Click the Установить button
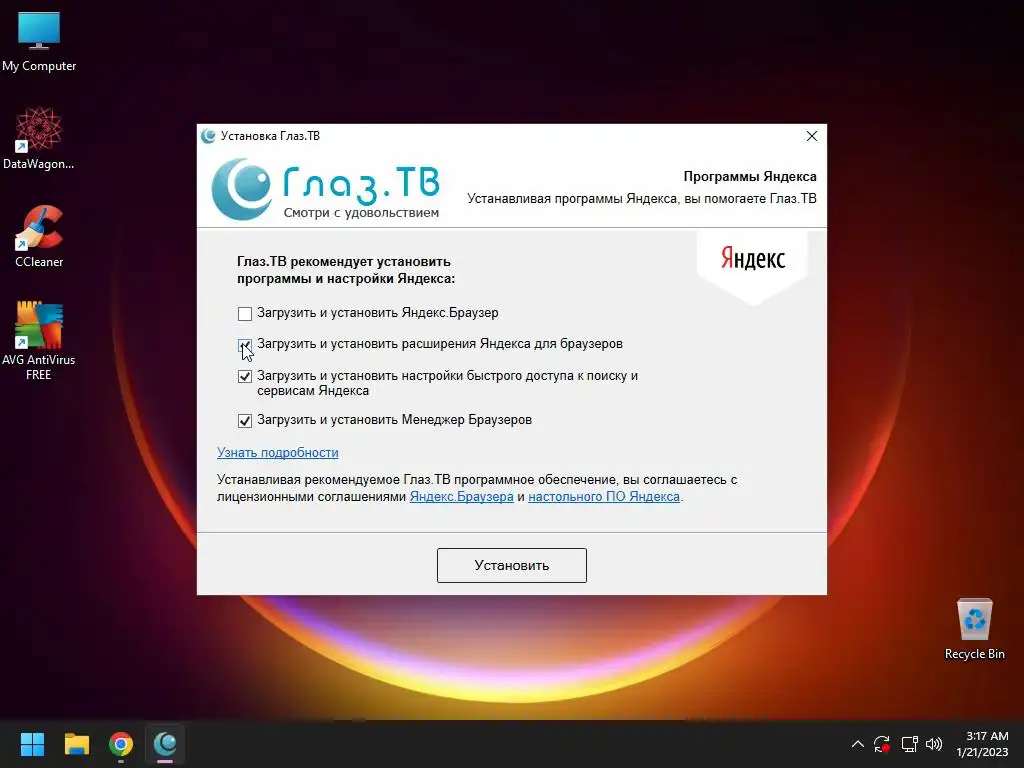 pyautogui.click(x=511, y=566)
